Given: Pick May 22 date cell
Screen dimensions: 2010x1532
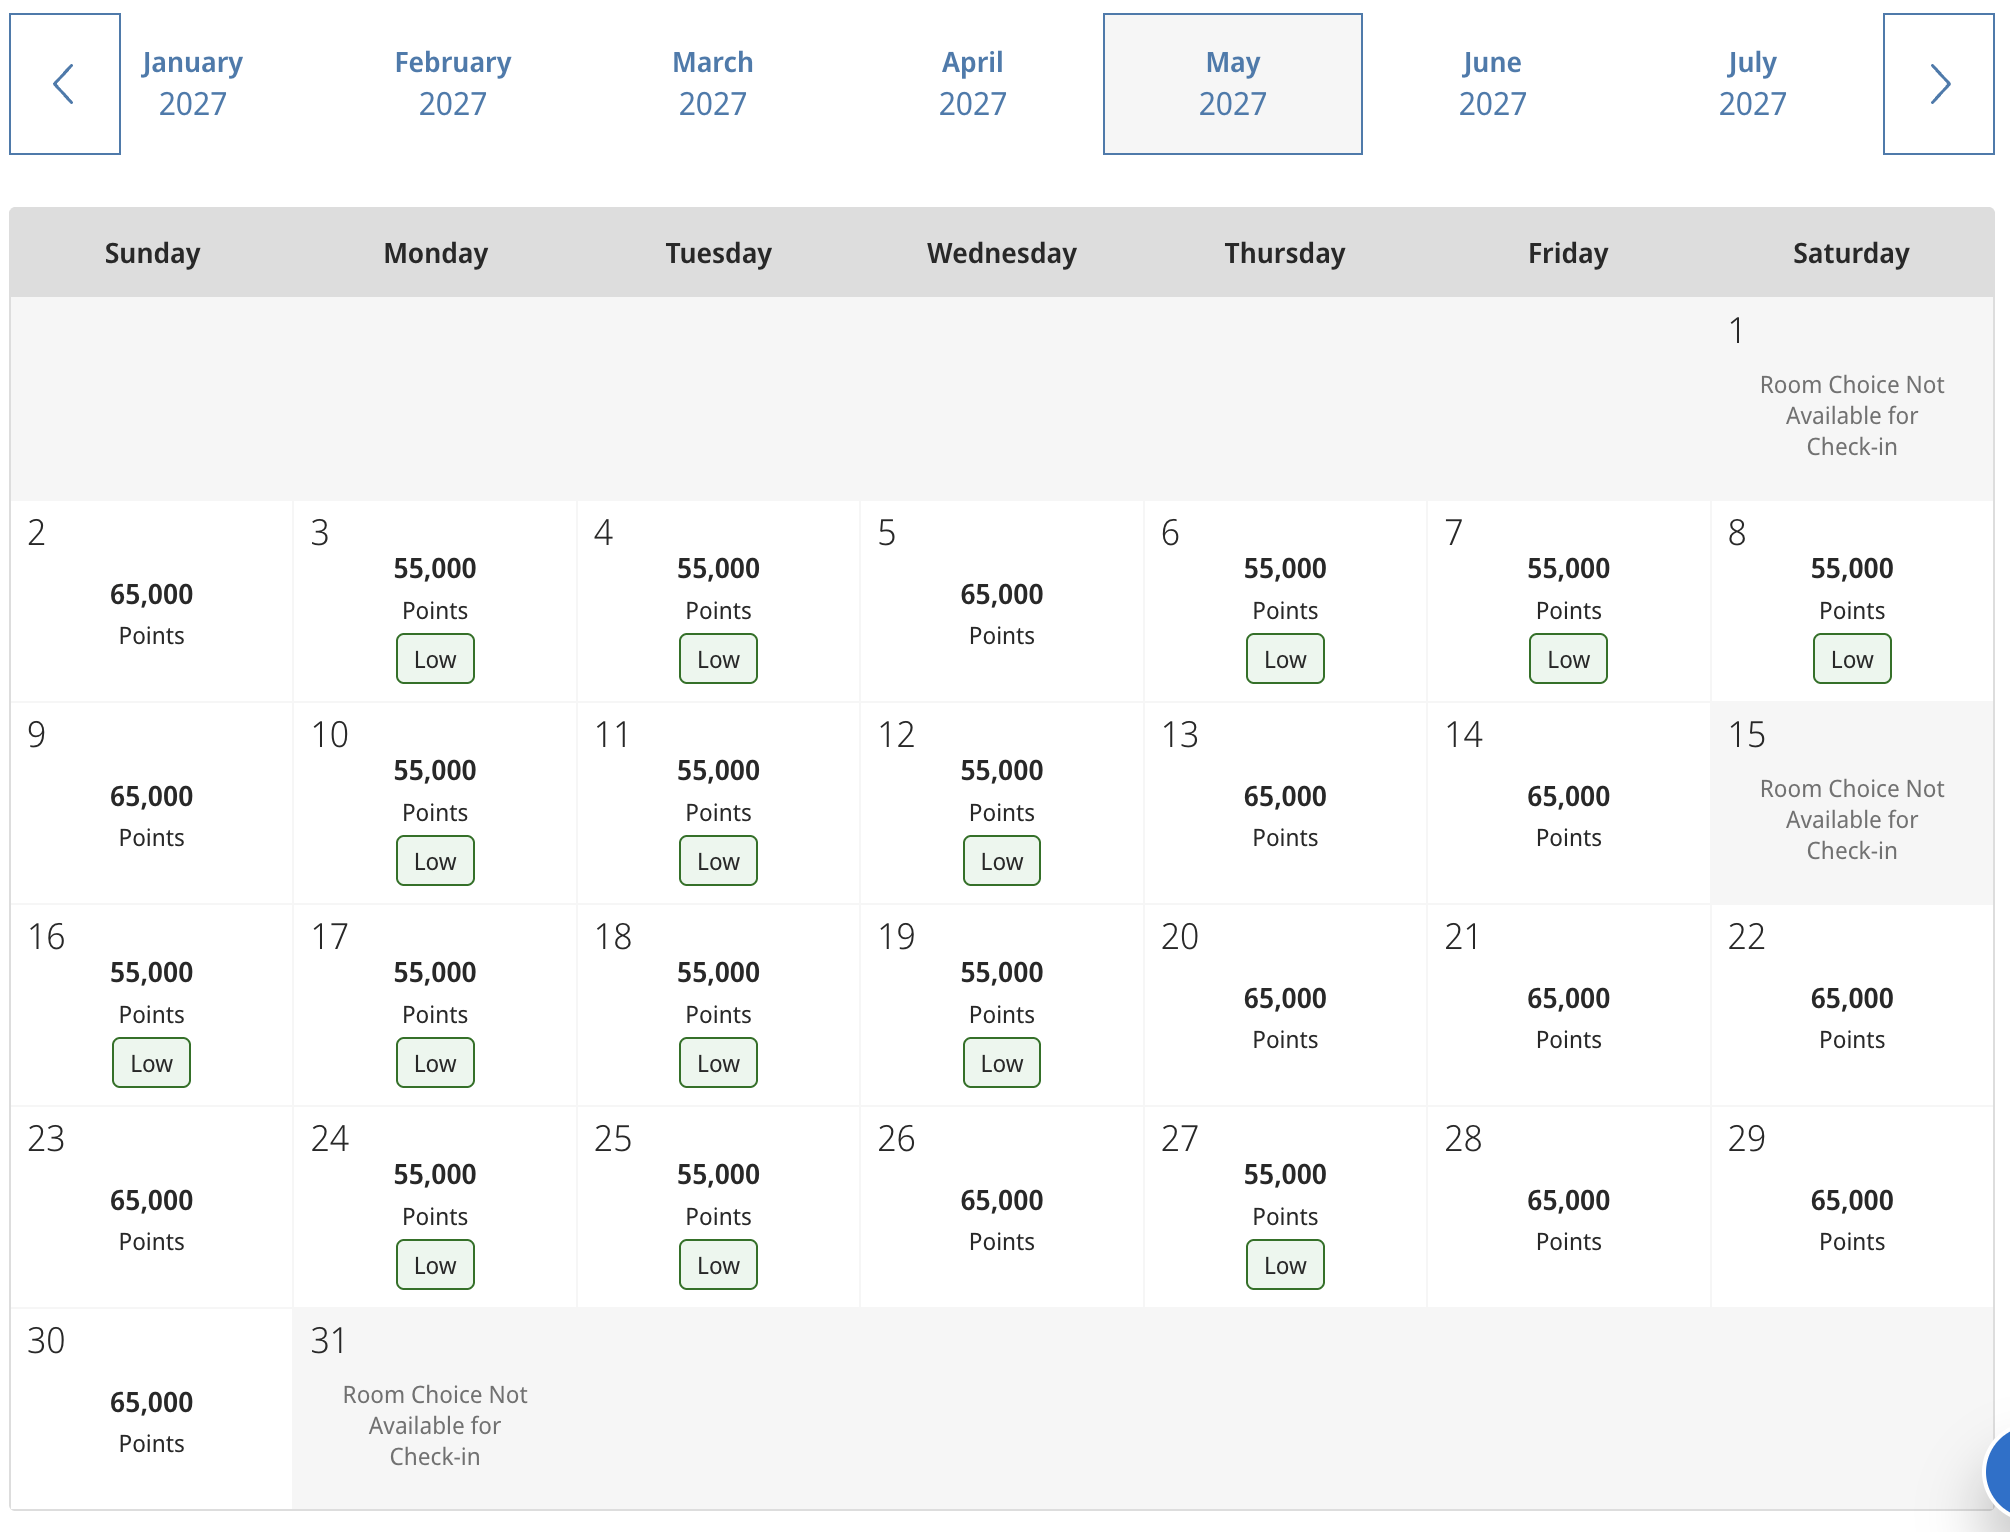Looking at the screenshot, I should coord(1852,1005).
